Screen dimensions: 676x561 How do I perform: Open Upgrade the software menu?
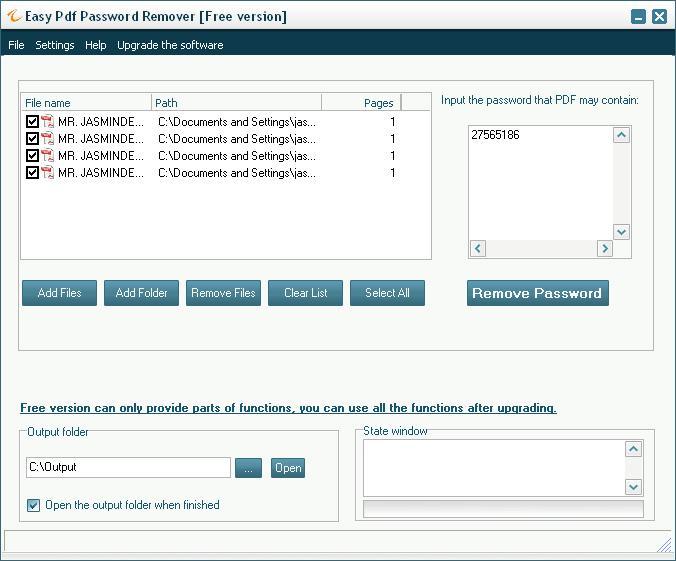(x=170, y=45)
